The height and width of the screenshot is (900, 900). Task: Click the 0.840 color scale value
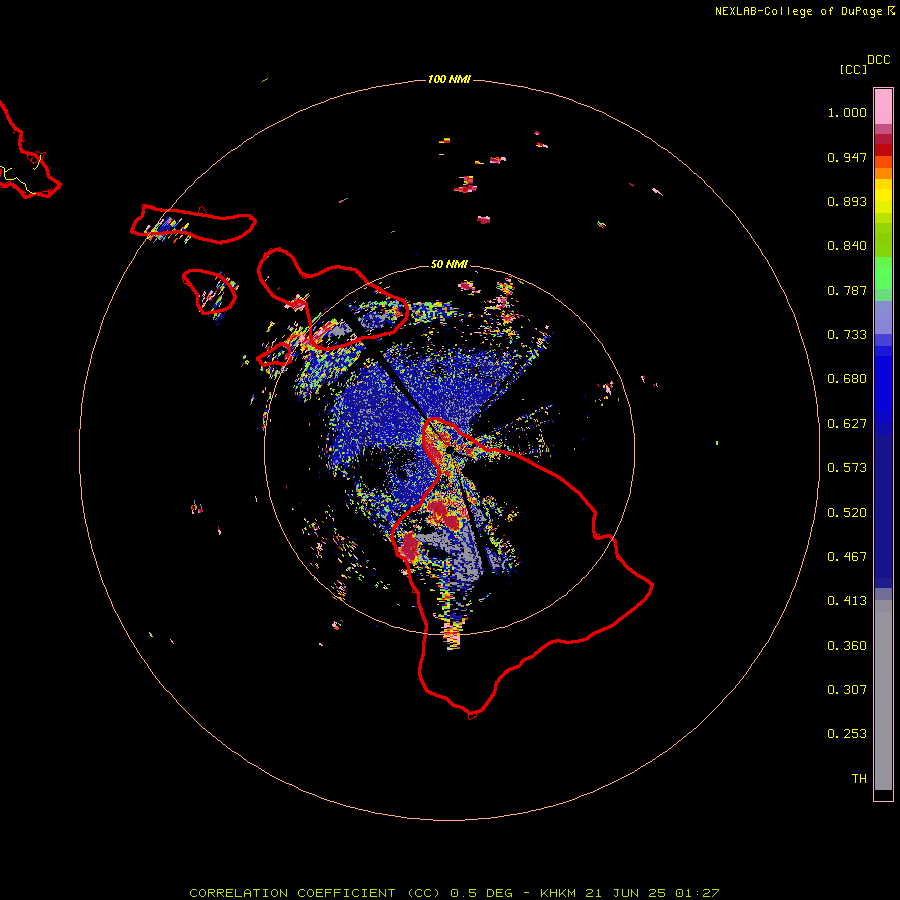(x=847, y=246)
